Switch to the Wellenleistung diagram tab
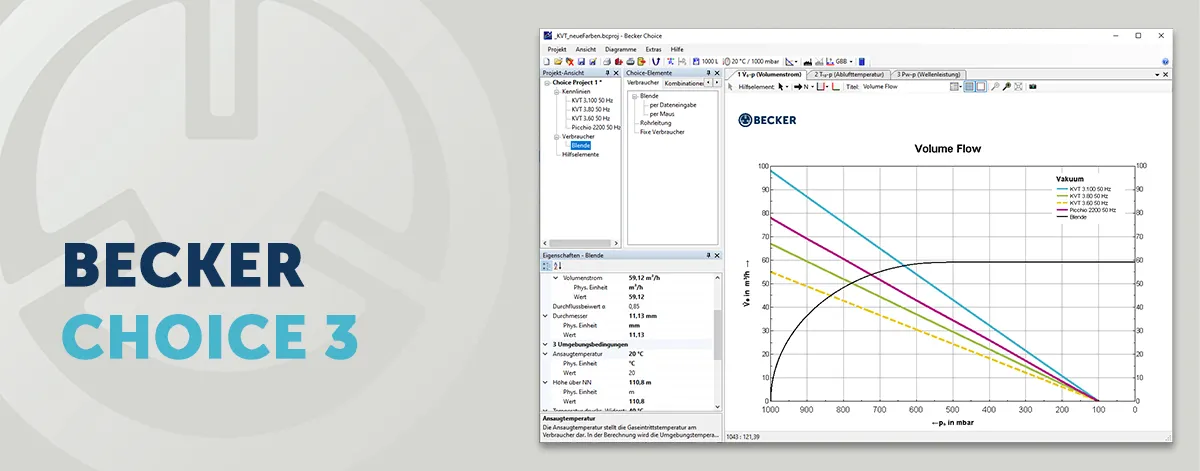This screenshot has height=471, width=1200. (930, 74)
